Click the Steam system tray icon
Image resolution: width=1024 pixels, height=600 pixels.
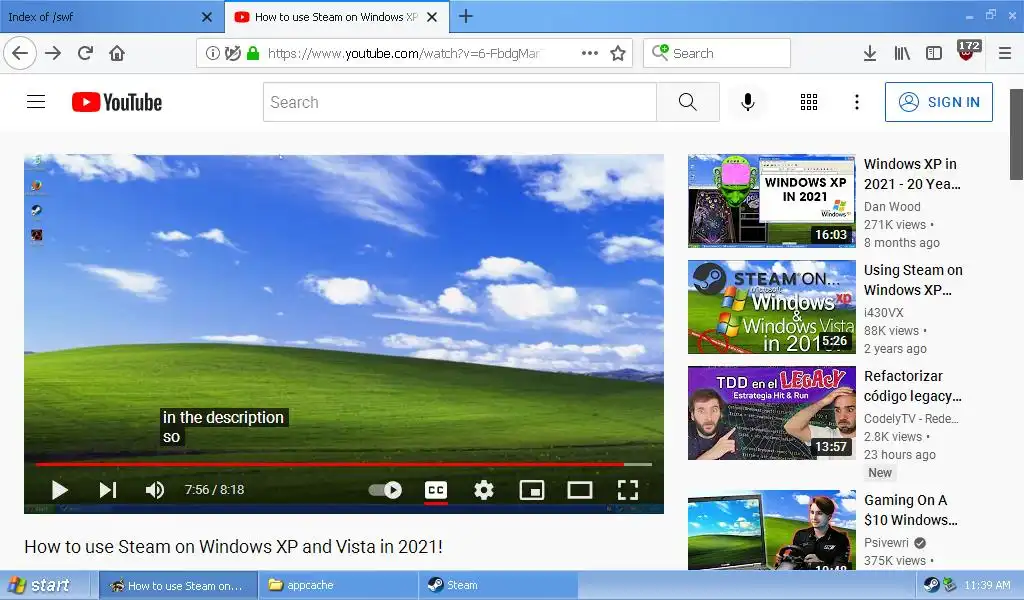pos(931,585)
